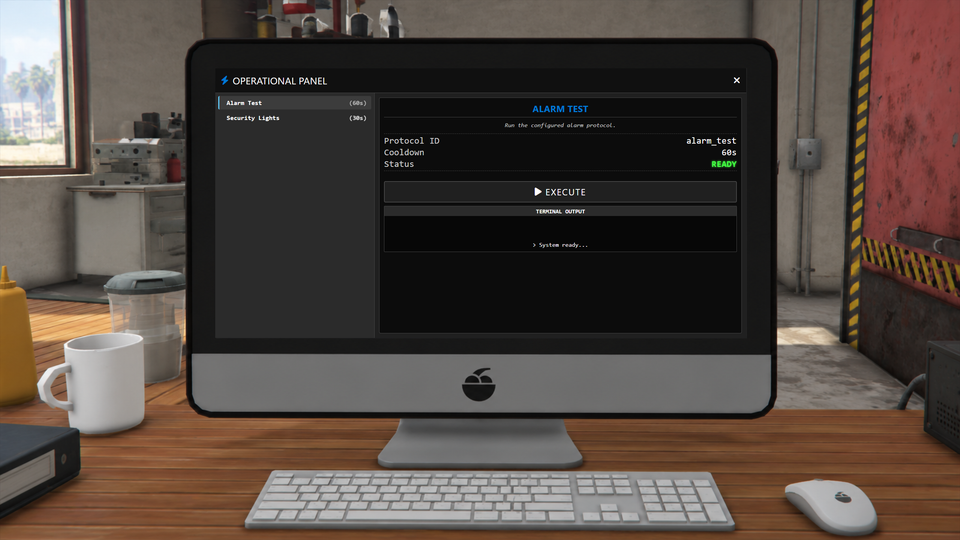Click the (60s) label beside Alarm Test
The image size is (960, 540).
(x=358, y=103)
